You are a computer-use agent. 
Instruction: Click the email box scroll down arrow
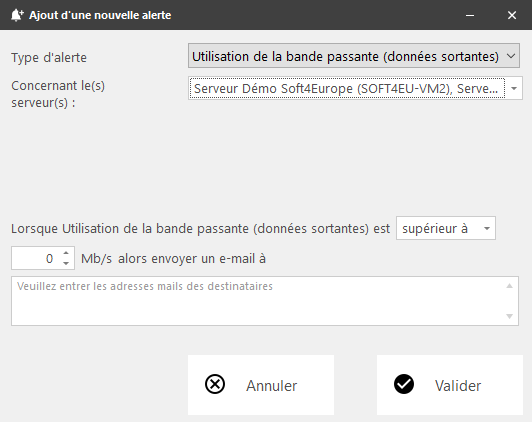tap(509, 316)
